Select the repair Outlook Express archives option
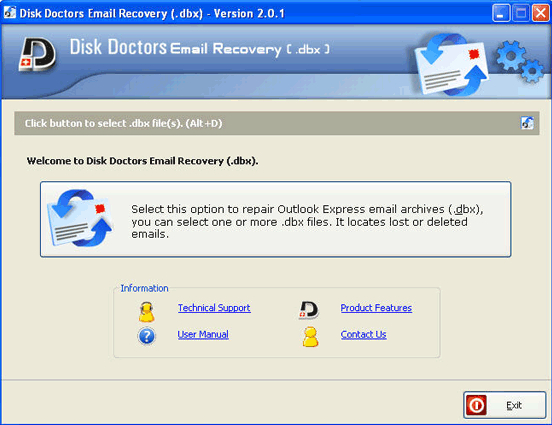 coord(276,219)
